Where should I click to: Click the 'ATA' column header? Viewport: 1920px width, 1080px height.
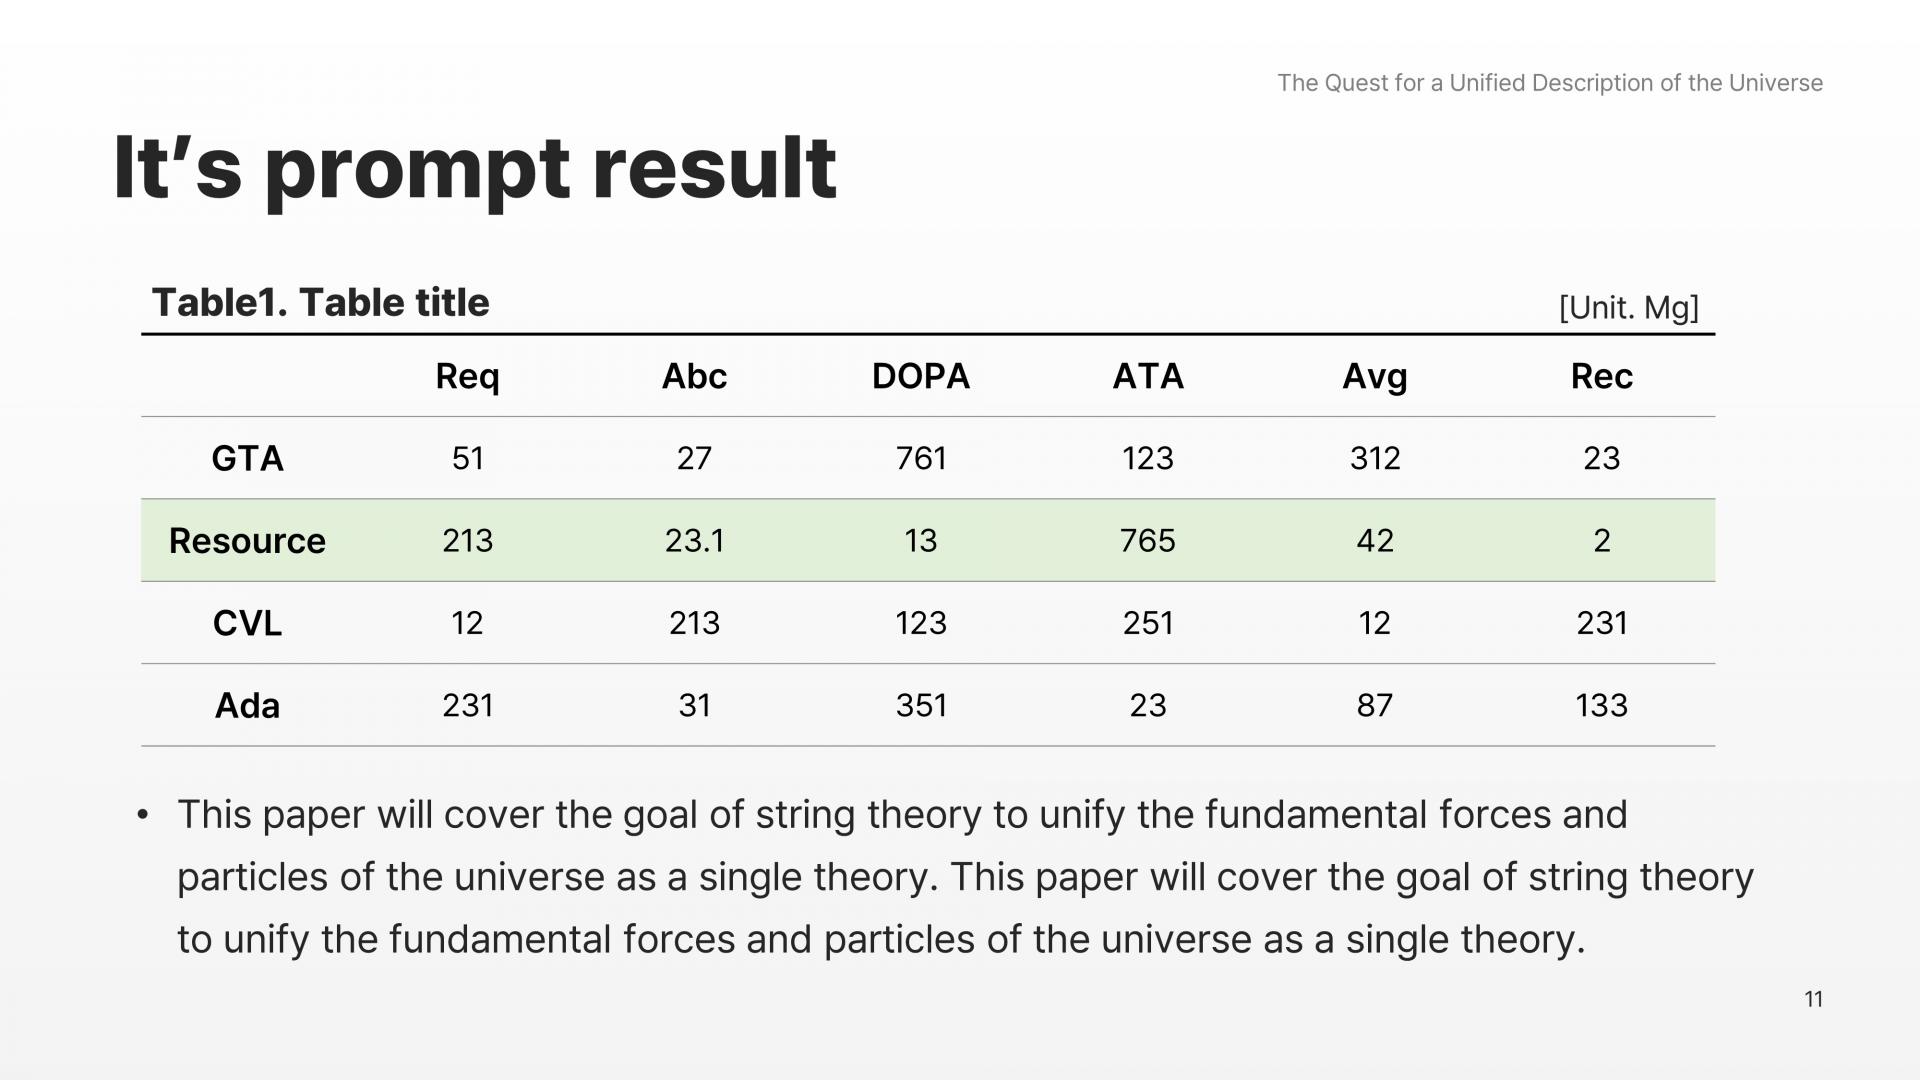coord(1147,376)
